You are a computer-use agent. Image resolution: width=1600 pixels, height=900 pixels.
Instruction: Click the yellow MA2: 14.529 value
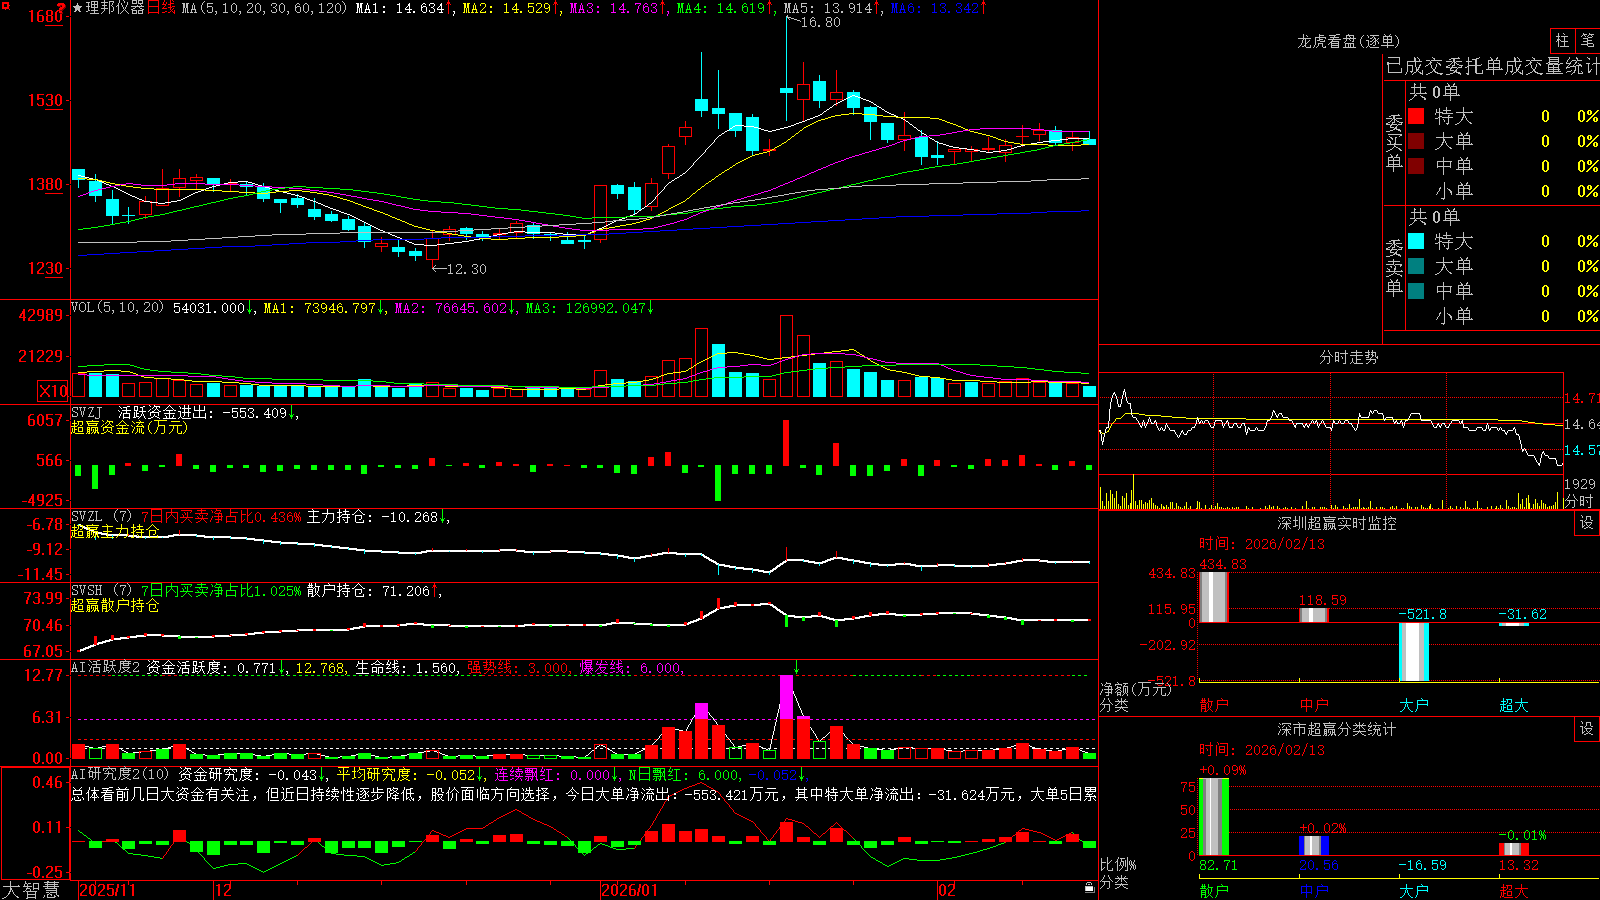click(506, 8)
